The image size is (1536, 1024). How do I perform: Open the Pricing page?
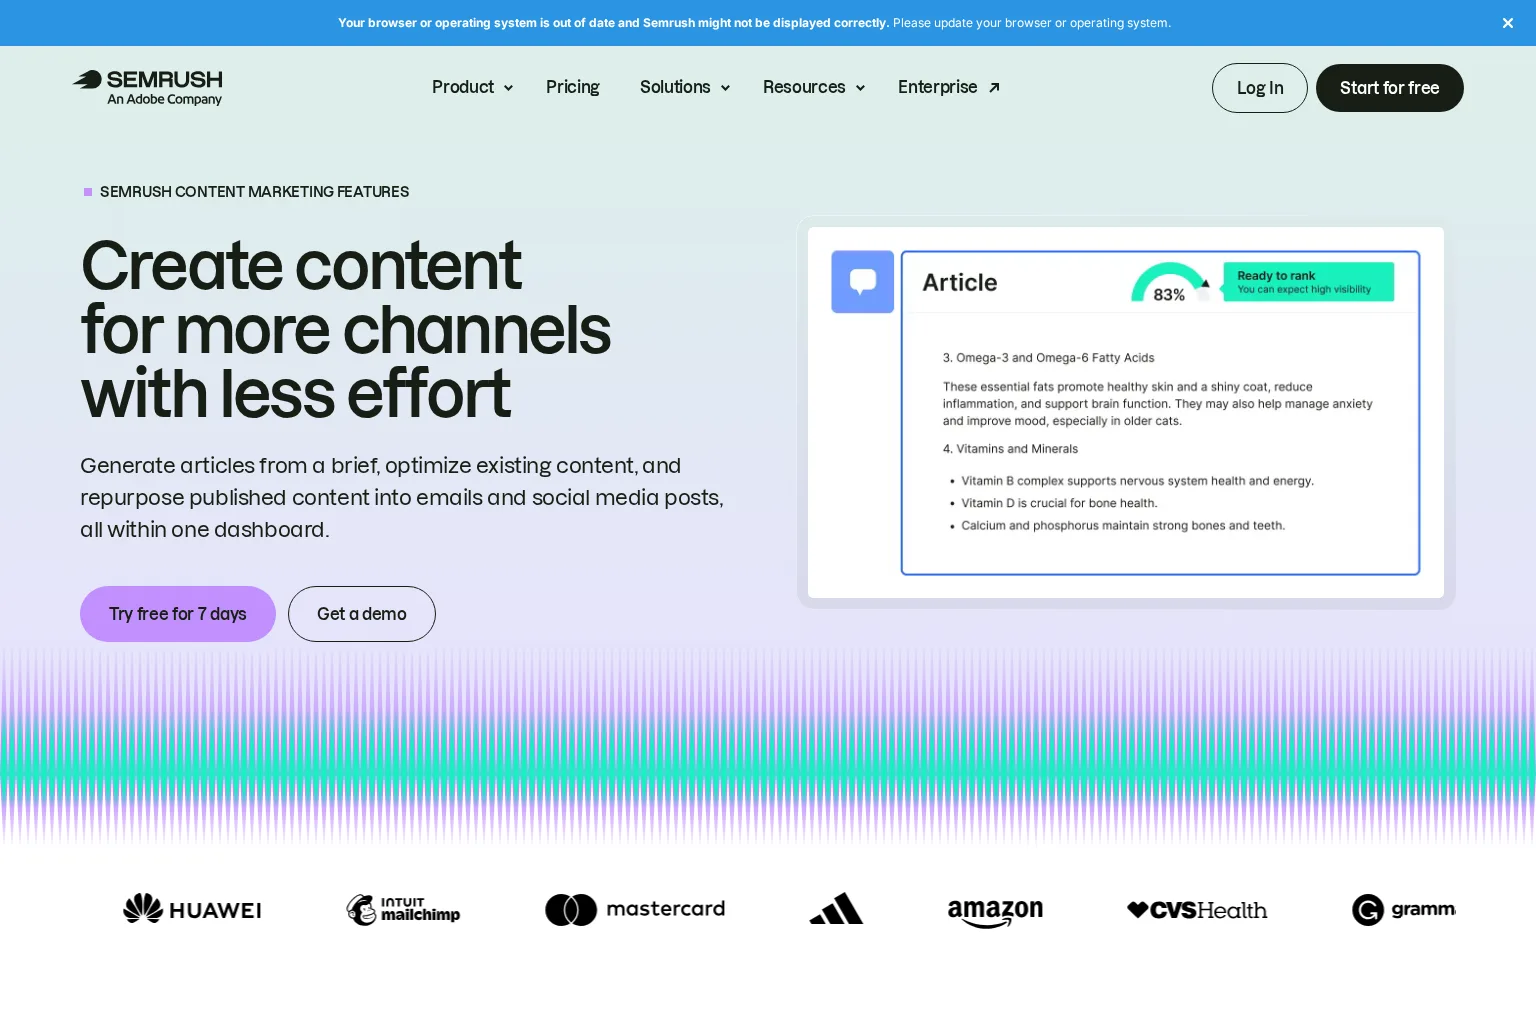coord(573,87)
